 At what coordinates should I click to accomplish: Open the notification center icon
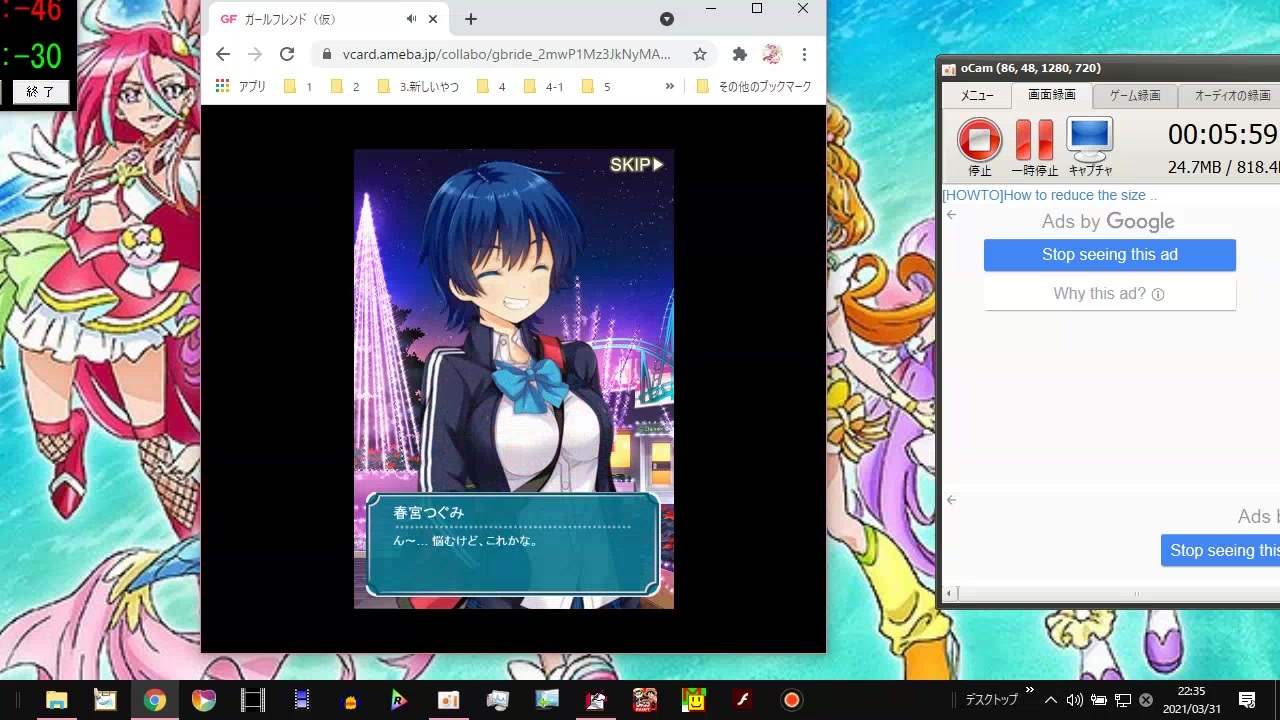(1247, 700)
